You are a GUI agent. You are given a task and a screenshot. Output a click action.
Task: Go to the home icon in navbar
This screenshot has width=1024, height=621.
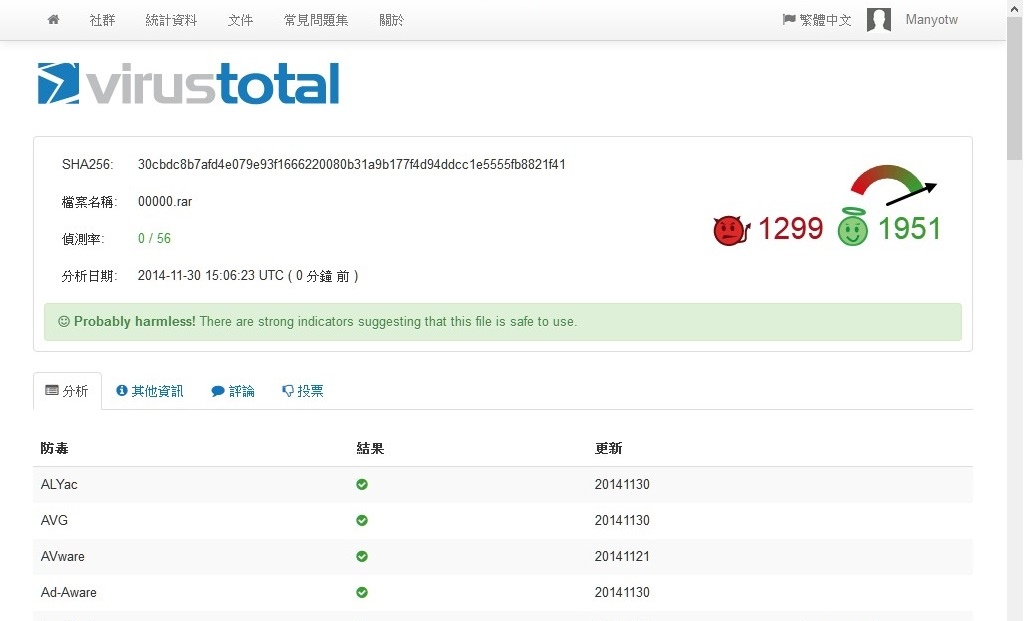54,20
